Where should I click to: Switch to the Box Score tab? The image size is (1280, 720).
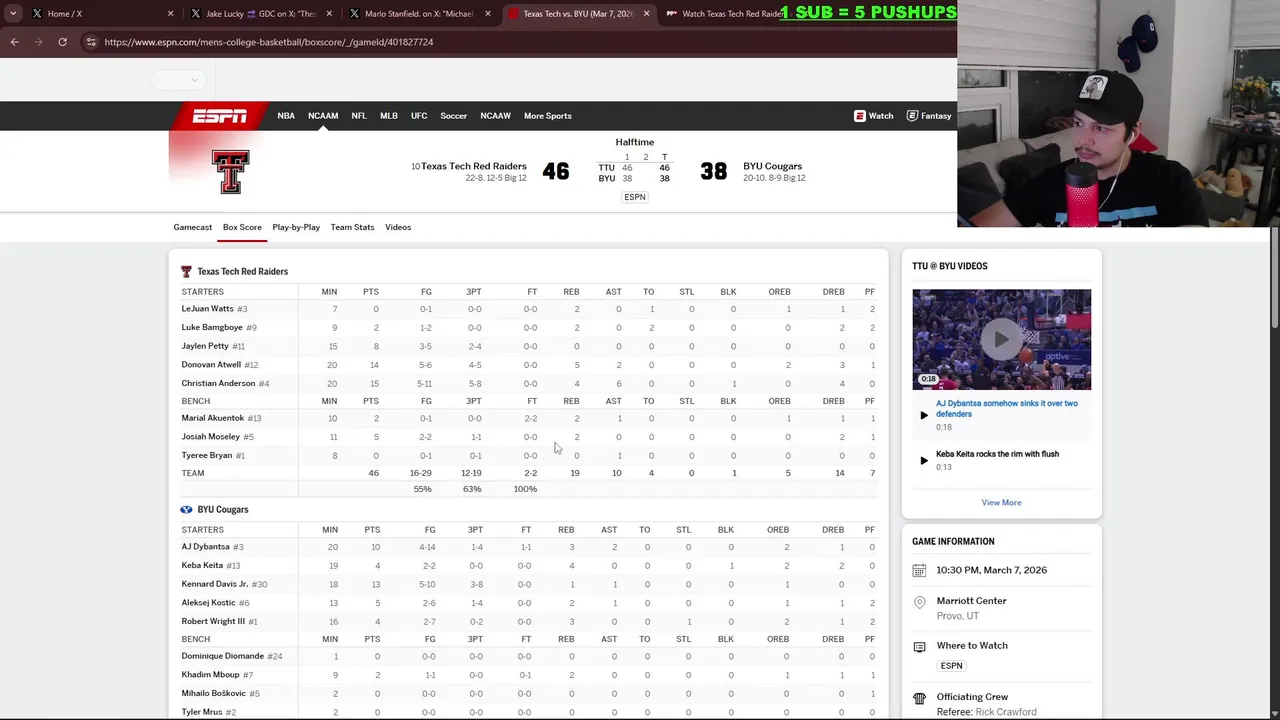point(242,227)
